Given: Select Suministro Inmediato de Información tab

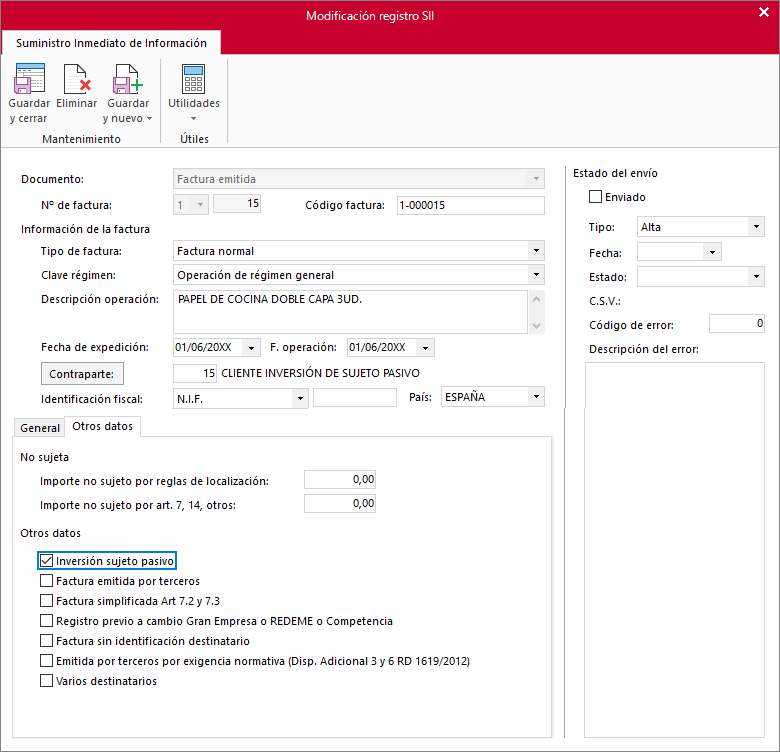Looking at the screenshot, I should 111,43.
